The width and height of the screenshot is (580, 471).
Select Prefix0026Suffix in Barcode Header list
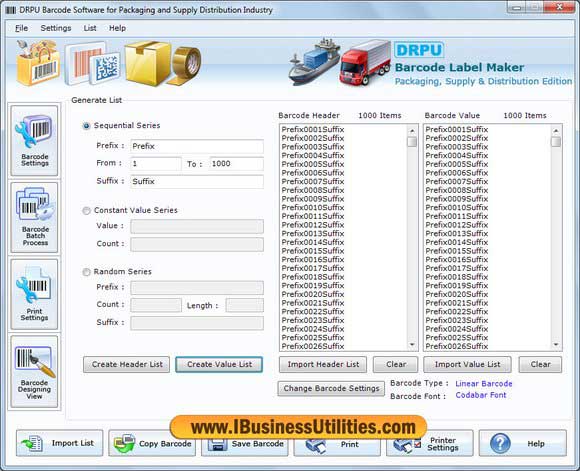click(313, 346)
